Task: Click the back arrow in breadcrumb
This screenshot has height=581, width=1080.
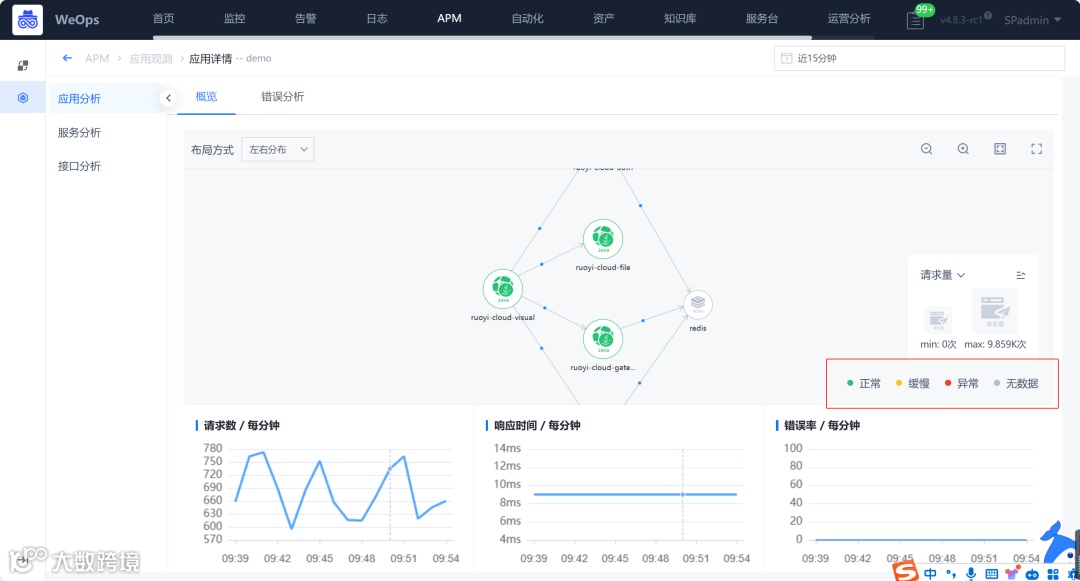Action: coord(67,58)
